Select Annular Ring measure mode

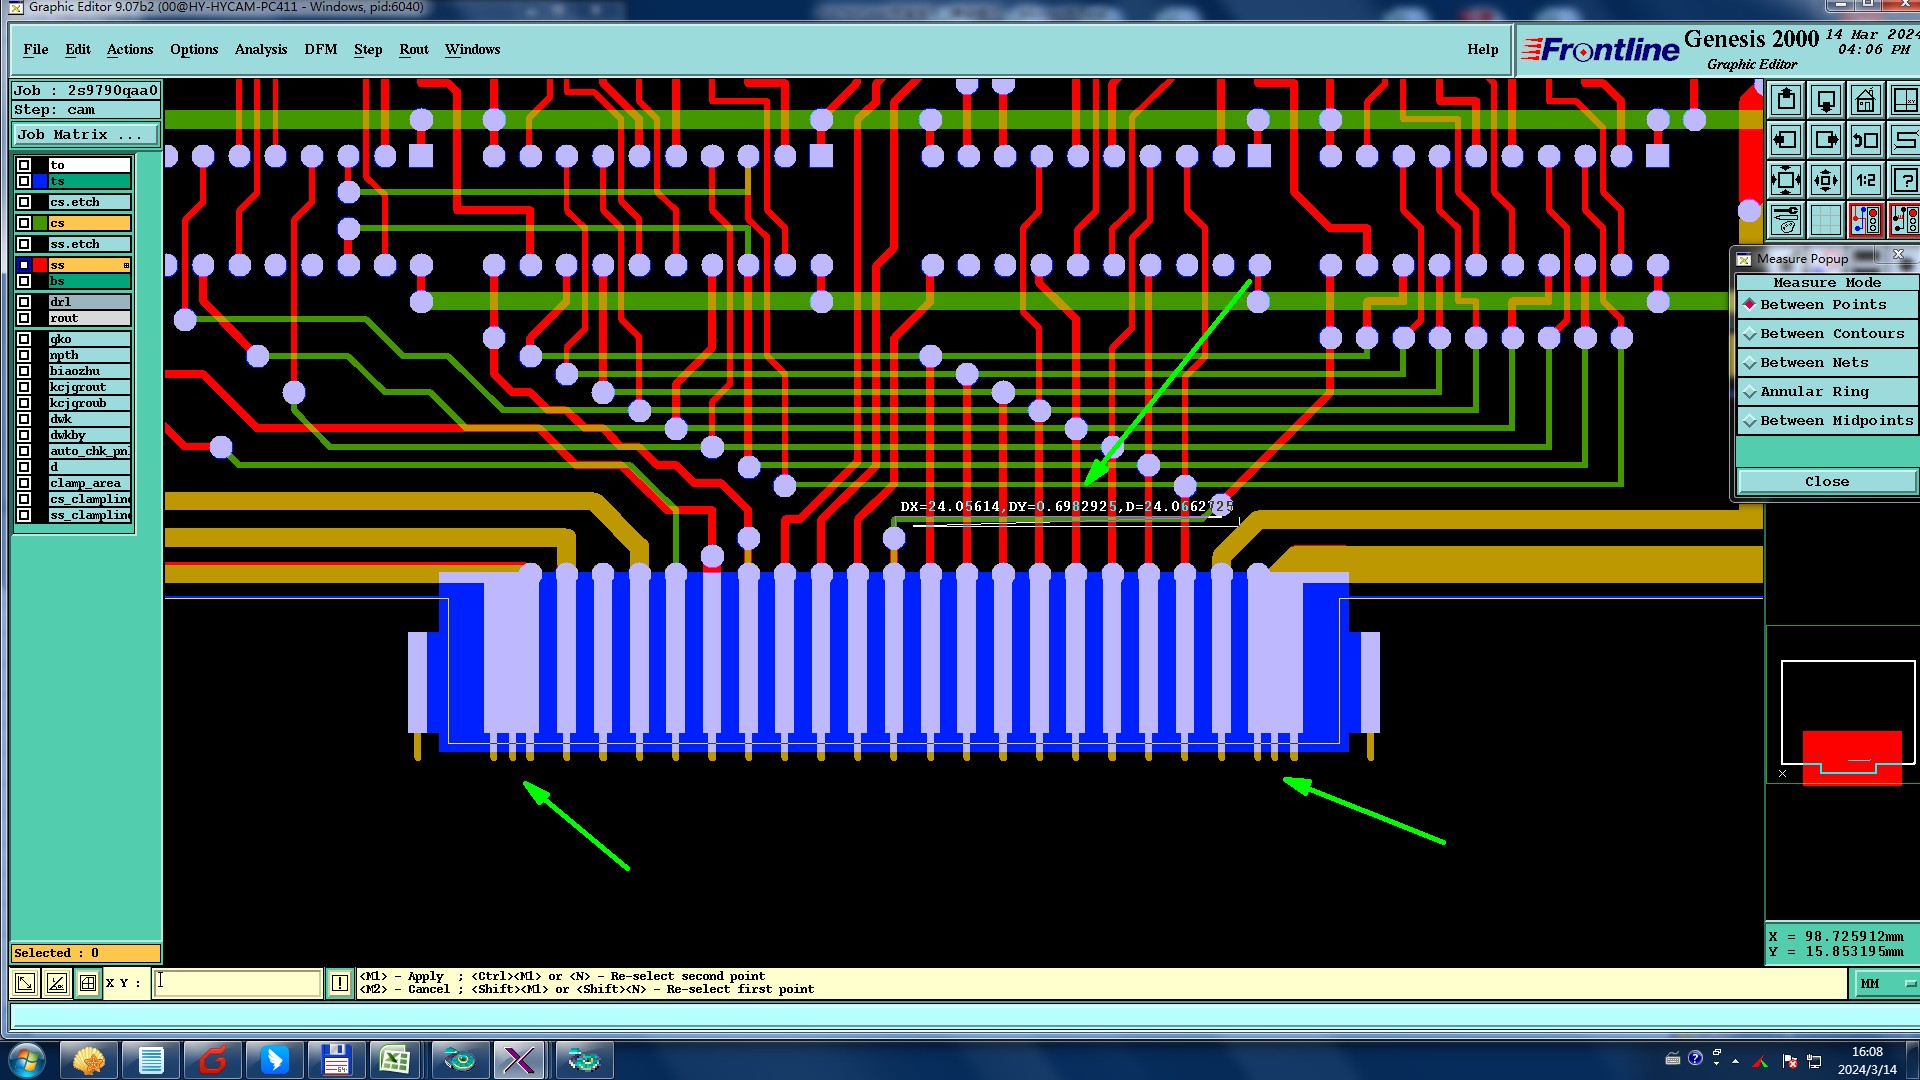coord(1813,392)
